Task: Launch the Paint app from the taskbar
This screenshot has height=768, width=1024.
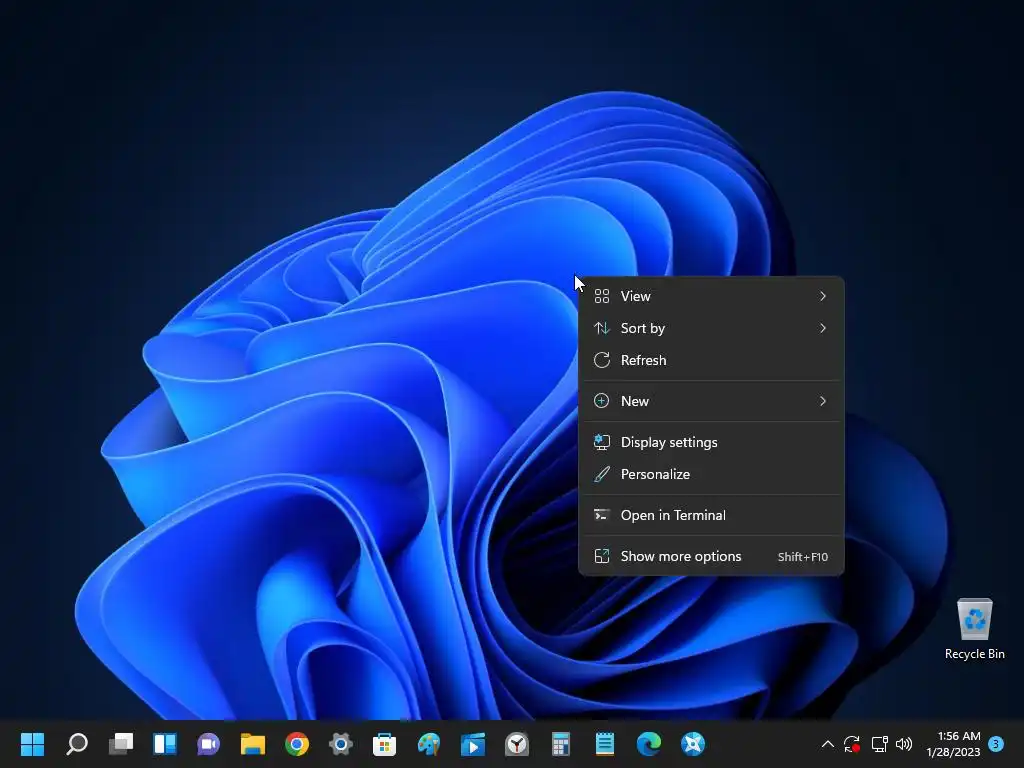Action: pyautogui.click(x=429, y=744)
